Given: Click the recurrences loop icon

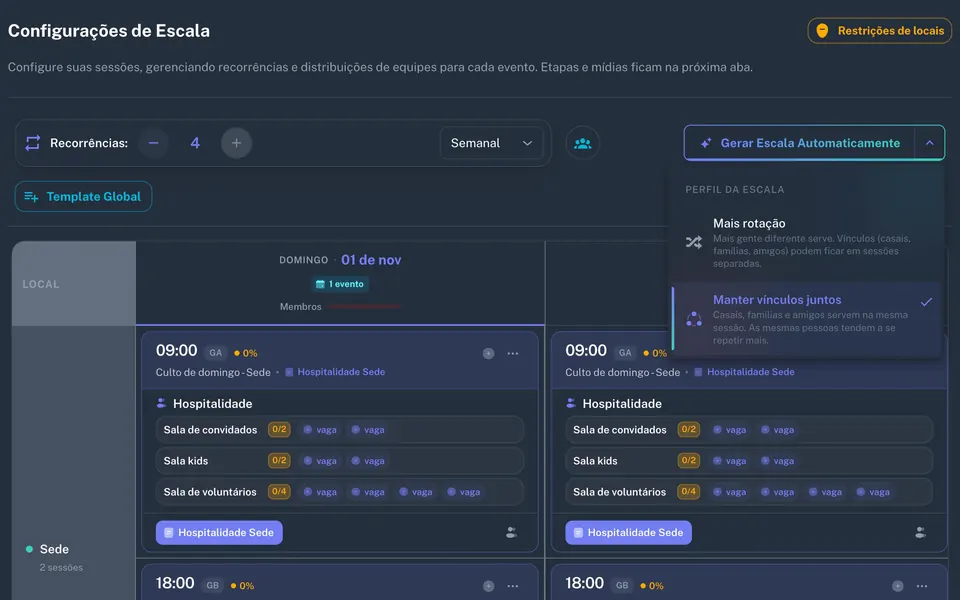Looking at the screenshot, I should click(x=32, y=143).
